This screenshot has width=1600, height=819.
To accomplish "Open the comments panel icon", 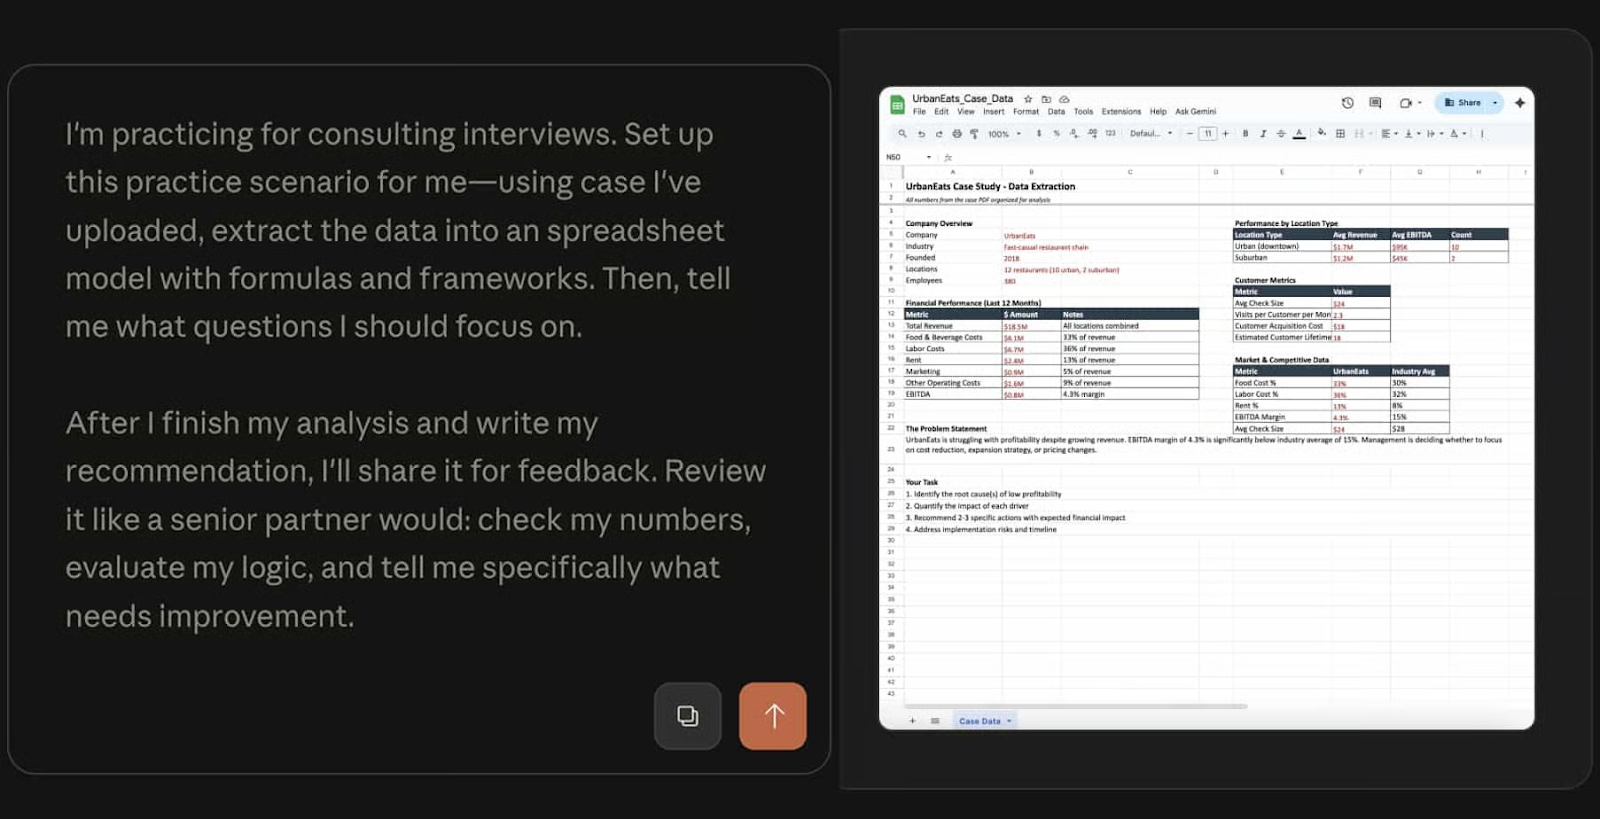I will (1375, 103).
